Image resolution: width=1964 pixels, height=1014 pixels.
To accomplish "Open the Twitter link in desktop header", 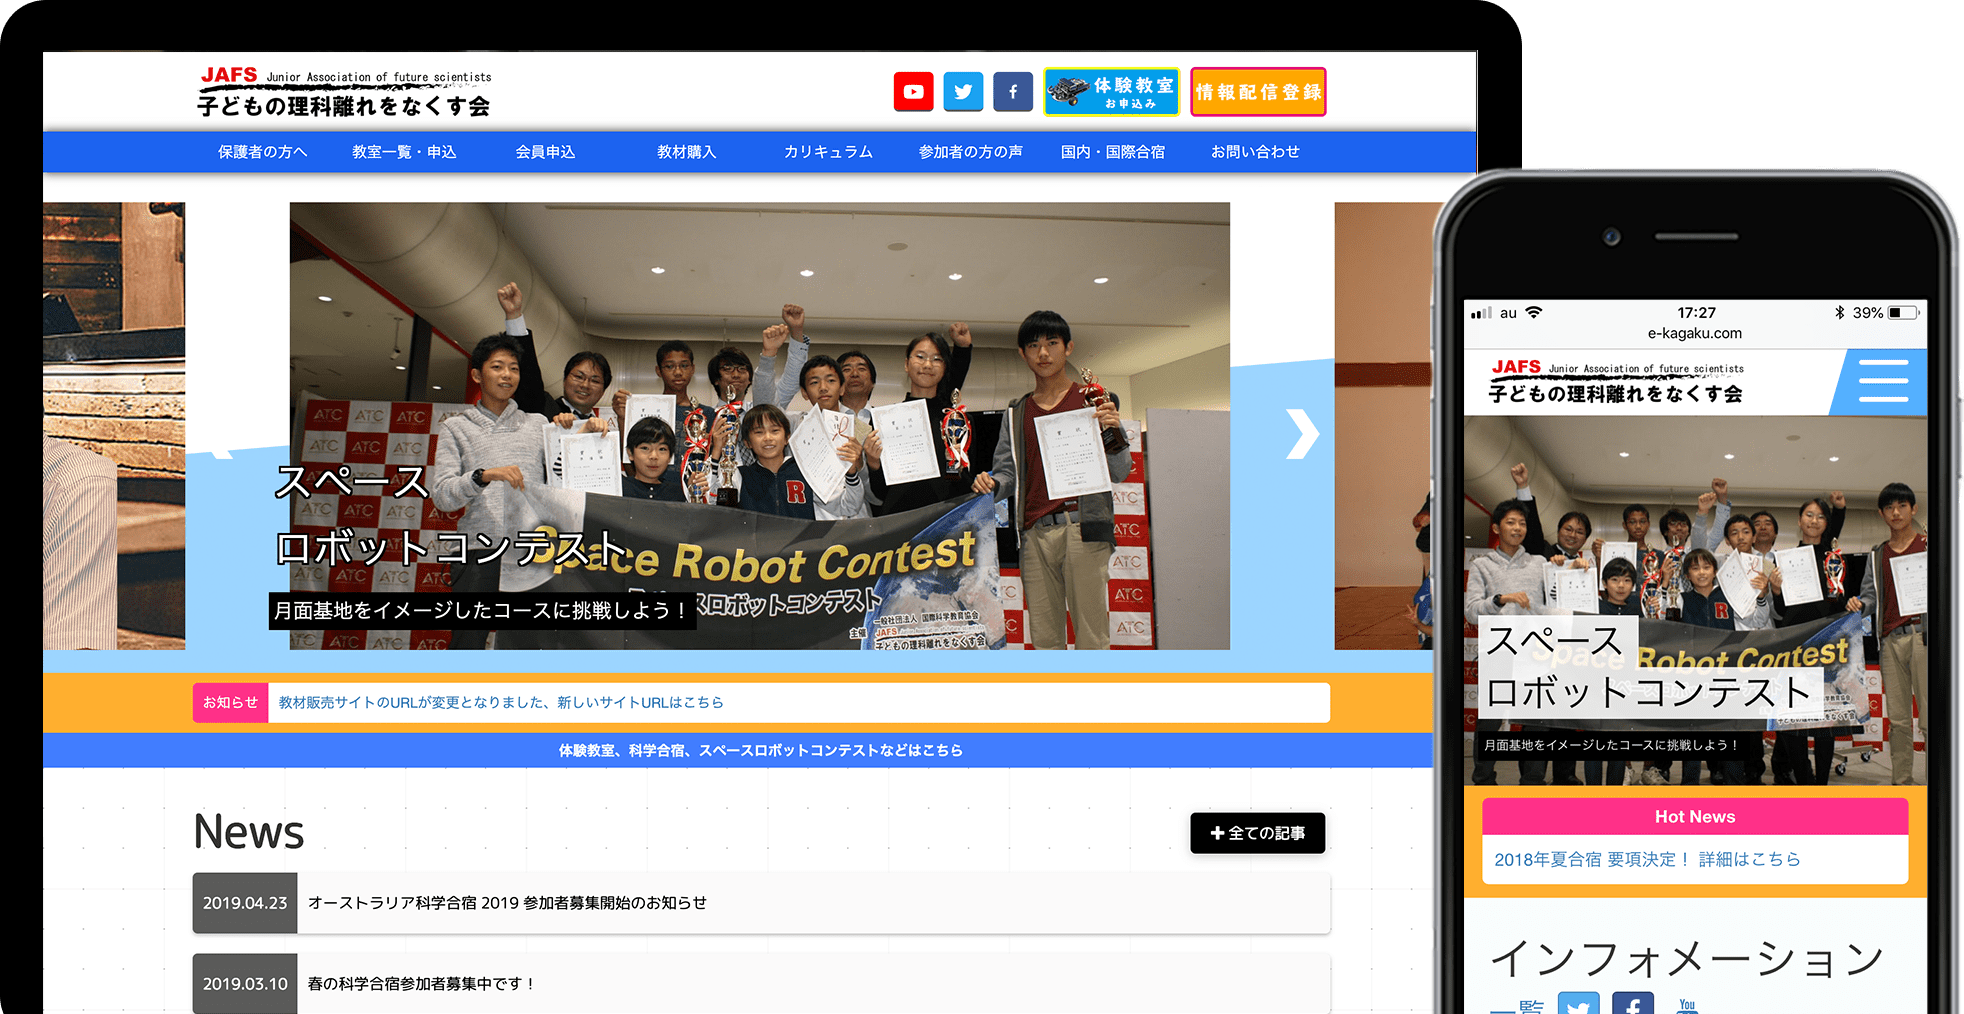I will 963,92.
